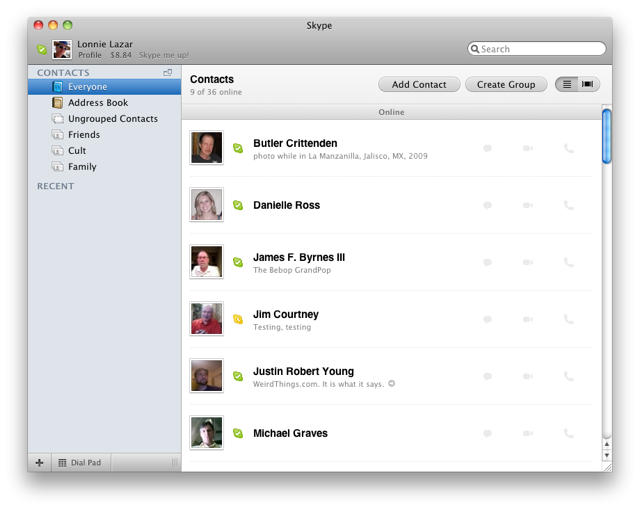Viewport: 640px width, 510px height.
Task: Click the Add Contact button
Action: coord(419,84)
